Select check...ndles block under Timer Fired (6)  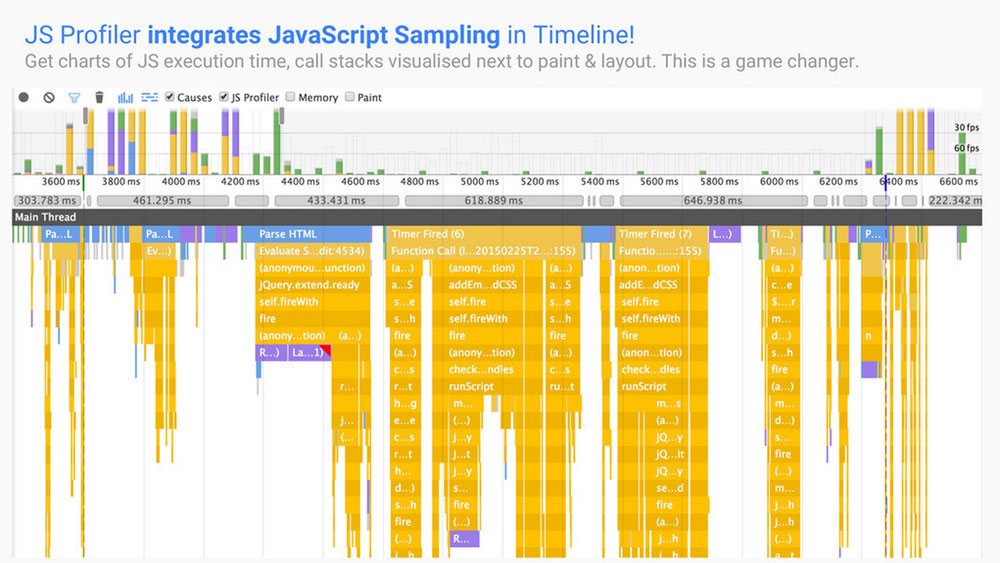click(x=483, y=369)
